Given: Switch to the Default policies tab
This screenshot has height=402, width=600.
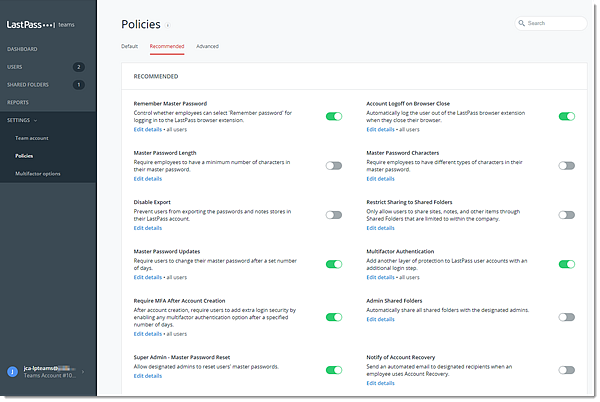Looking at the screenshot, I should click(129, 46).
